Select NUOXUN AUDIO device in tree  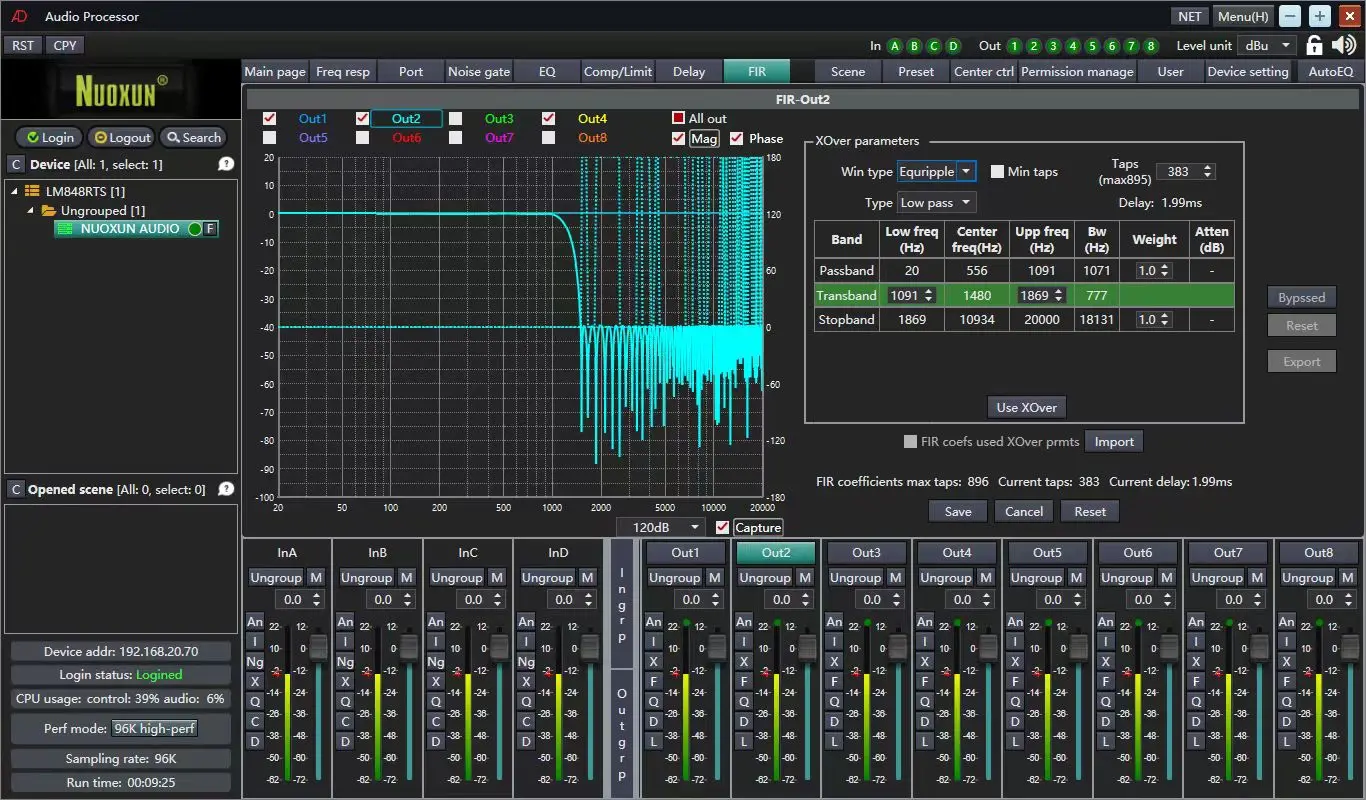130,229
